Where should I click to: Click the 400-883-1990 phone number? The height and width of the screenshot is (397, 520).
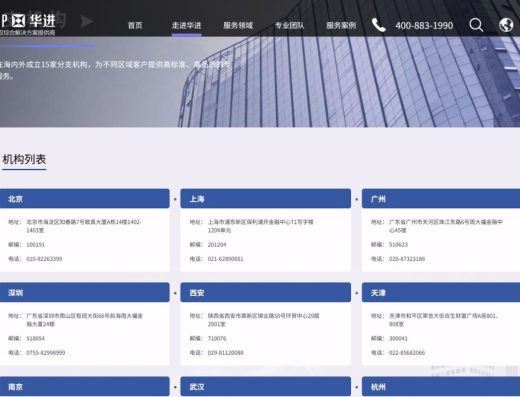pyautogui.click(x=424, y=26)
